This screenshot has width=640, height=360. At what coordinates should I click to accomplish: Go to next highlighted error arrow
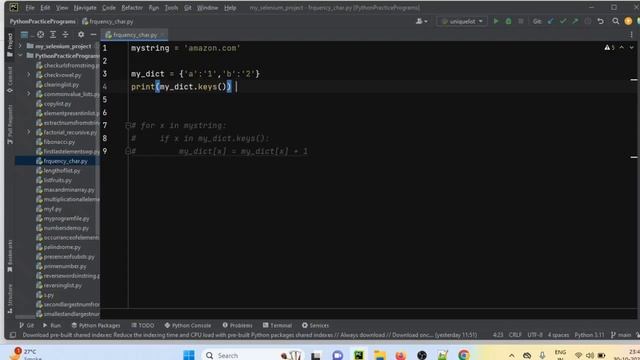pos(631,48)
